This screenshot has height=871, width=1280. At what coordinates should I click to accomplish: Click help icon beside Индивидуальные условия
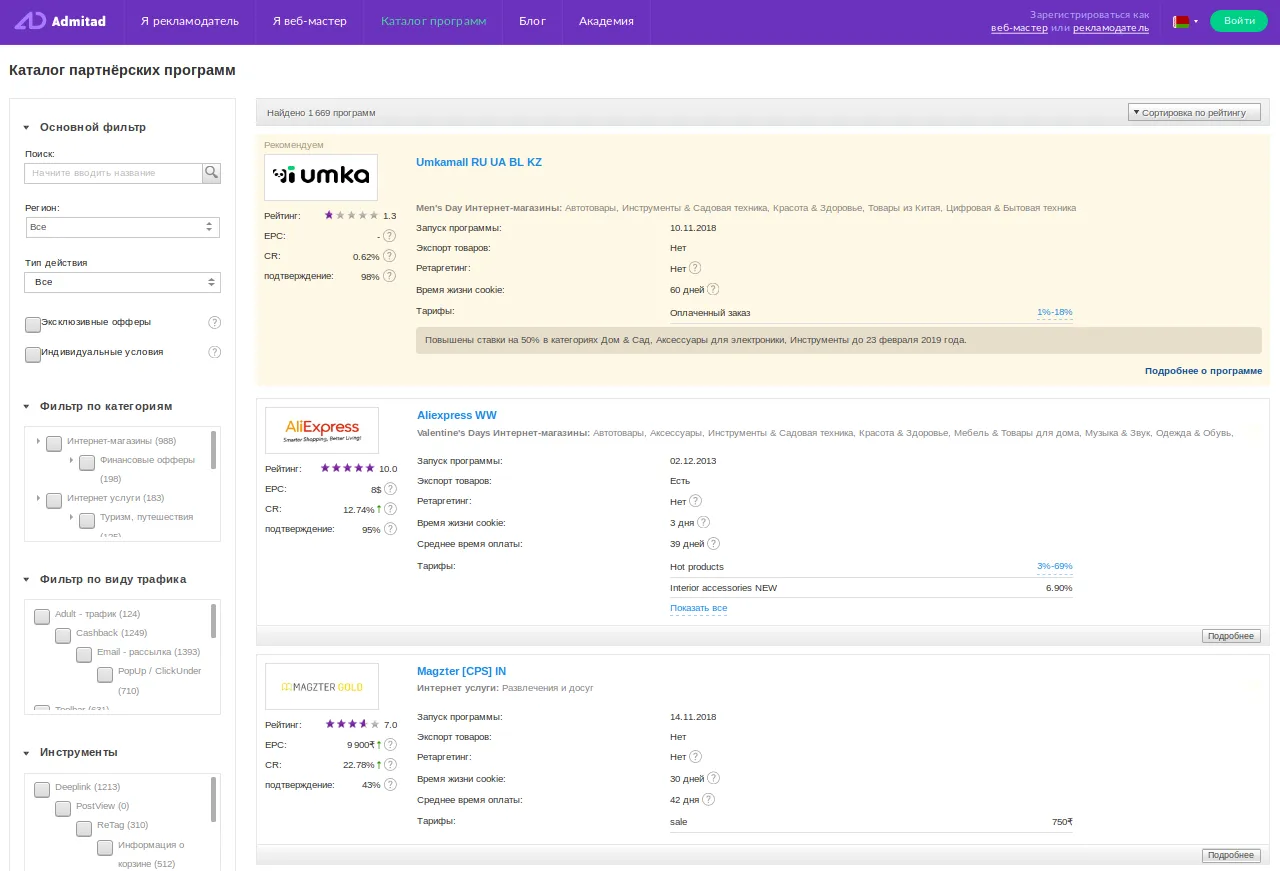[x=214, y=352]
